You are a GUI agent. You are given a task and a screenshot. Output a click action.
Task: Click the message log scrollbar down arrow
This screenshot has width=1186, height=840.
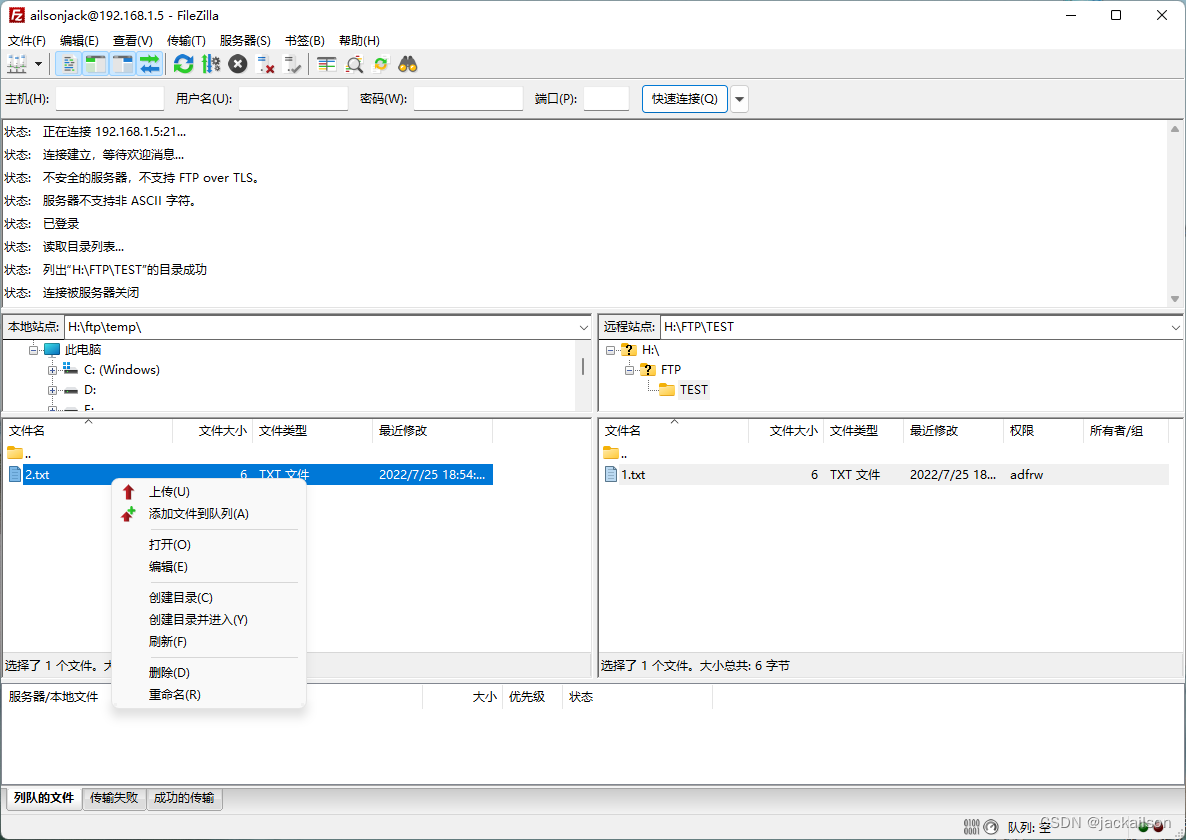point(1175,299)
